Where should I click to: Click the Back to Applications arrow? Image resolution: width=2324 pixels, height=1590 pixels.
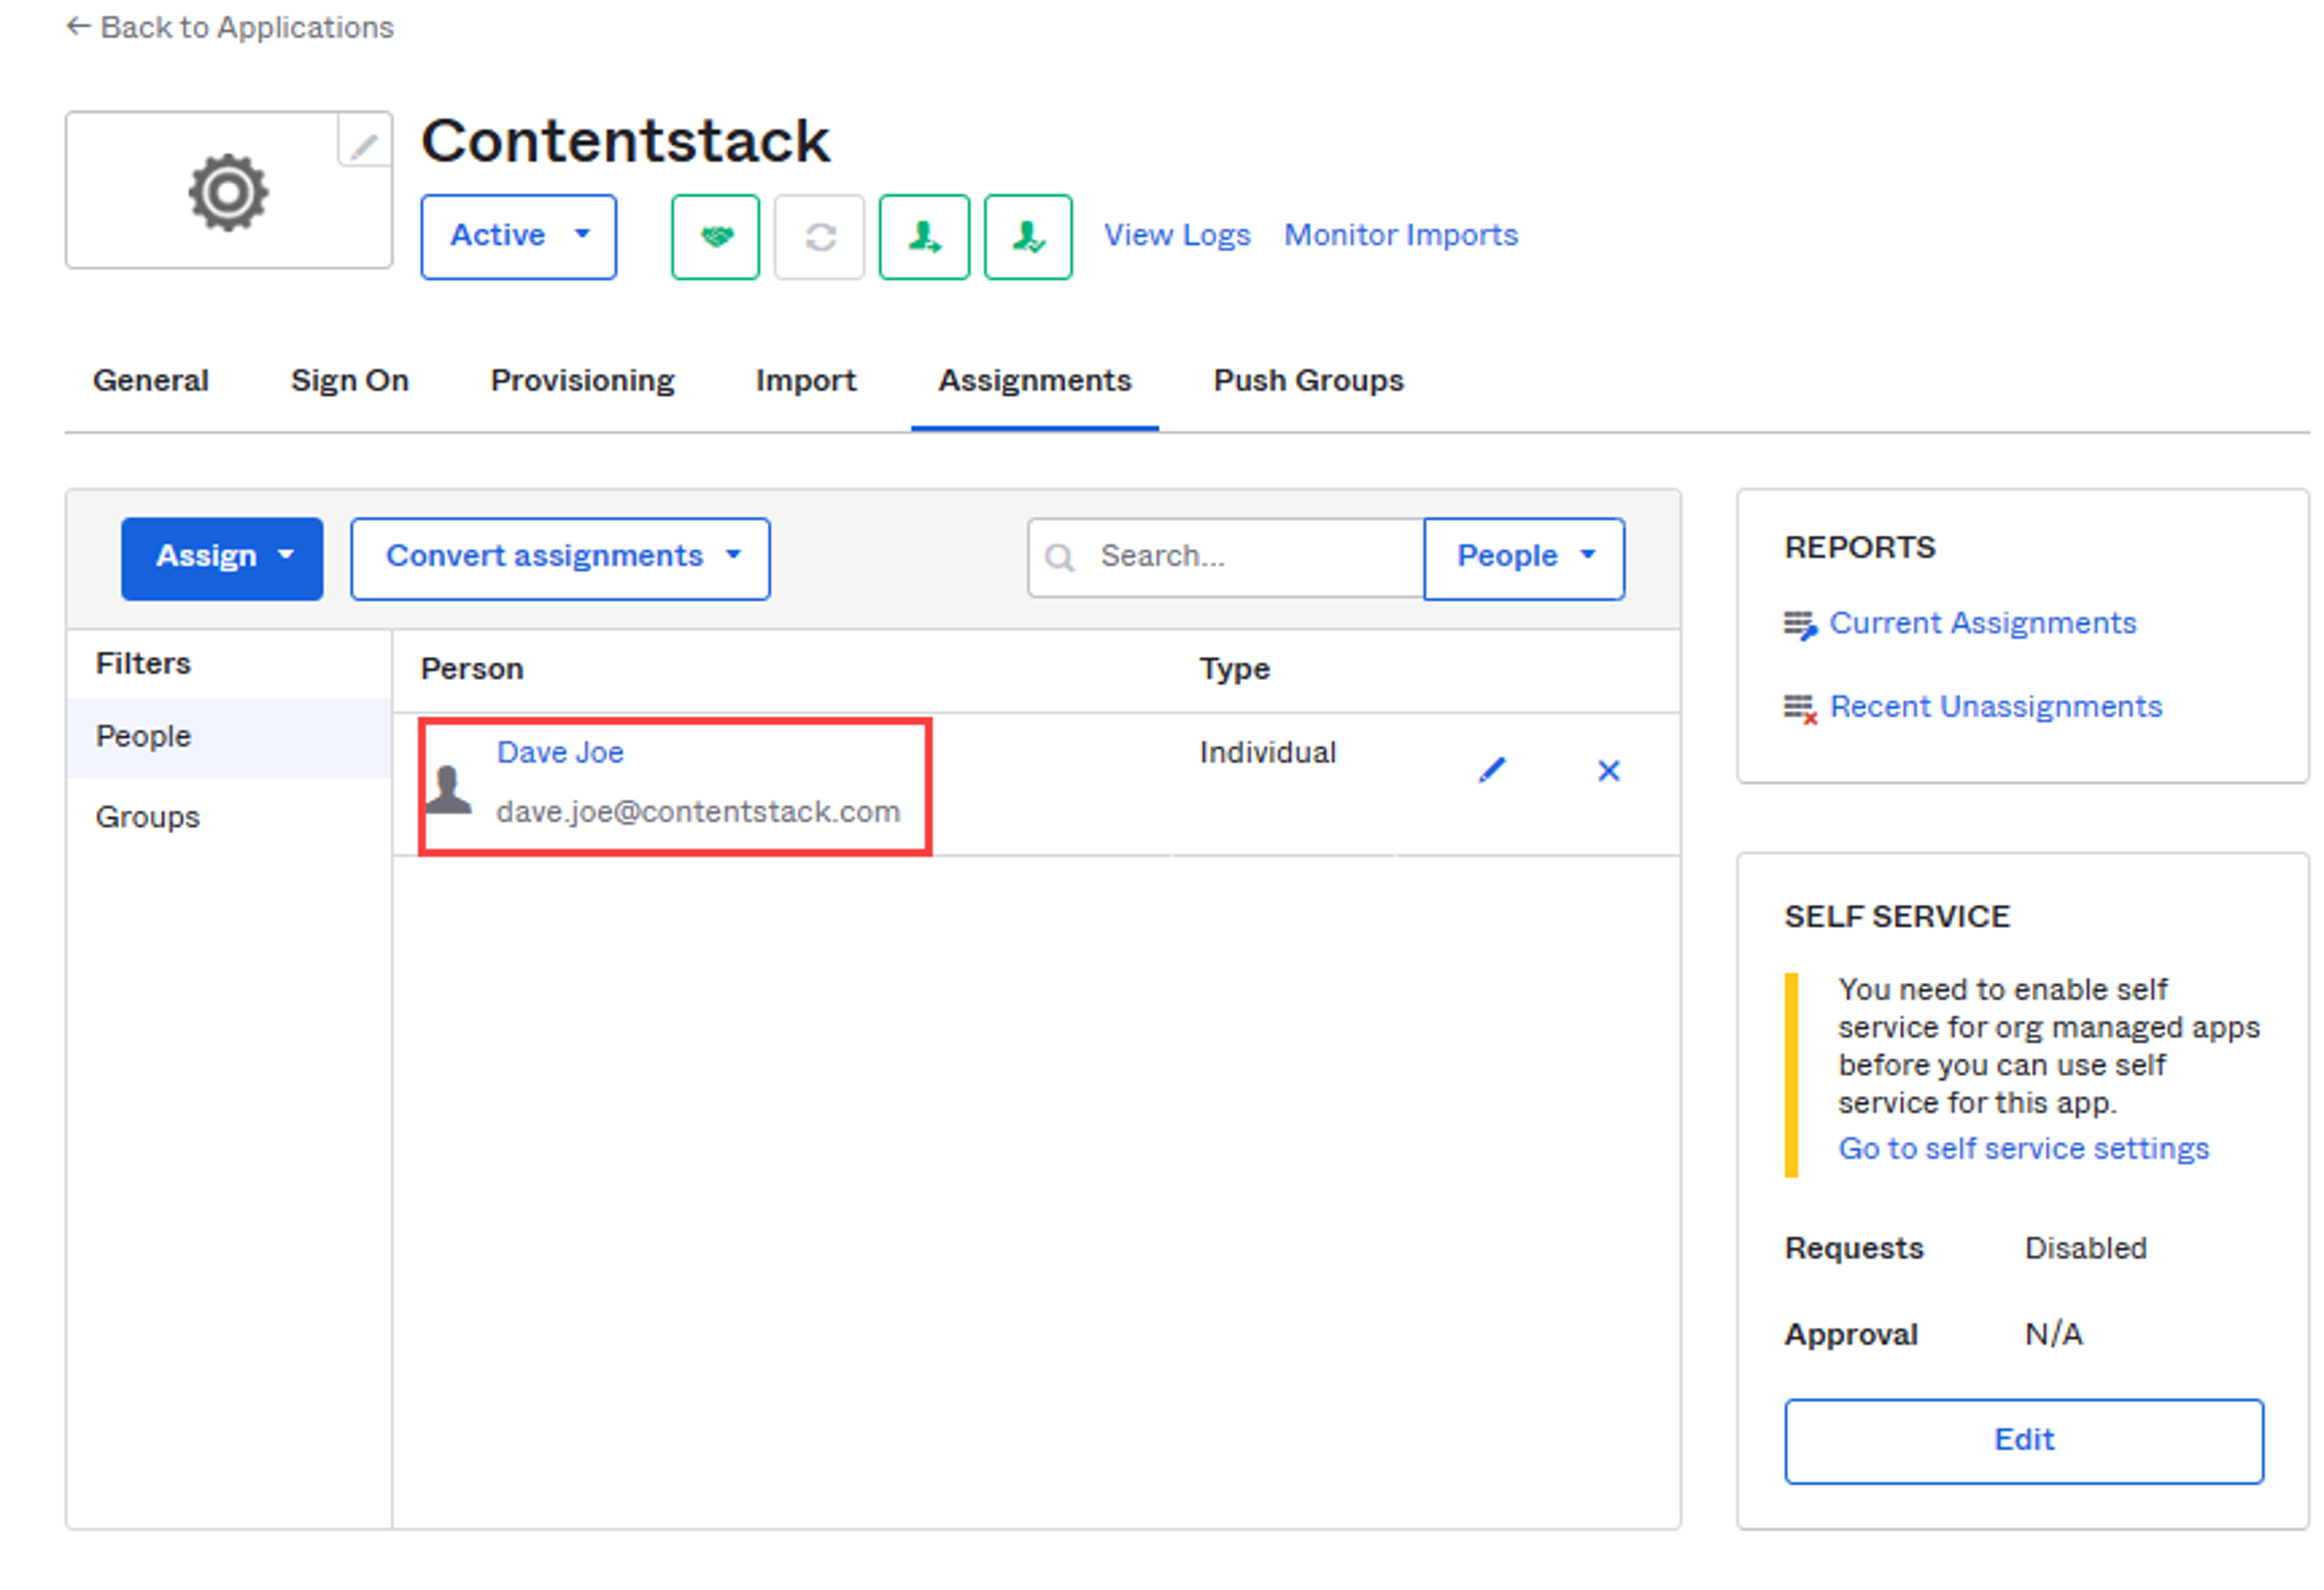pos(79,27)
